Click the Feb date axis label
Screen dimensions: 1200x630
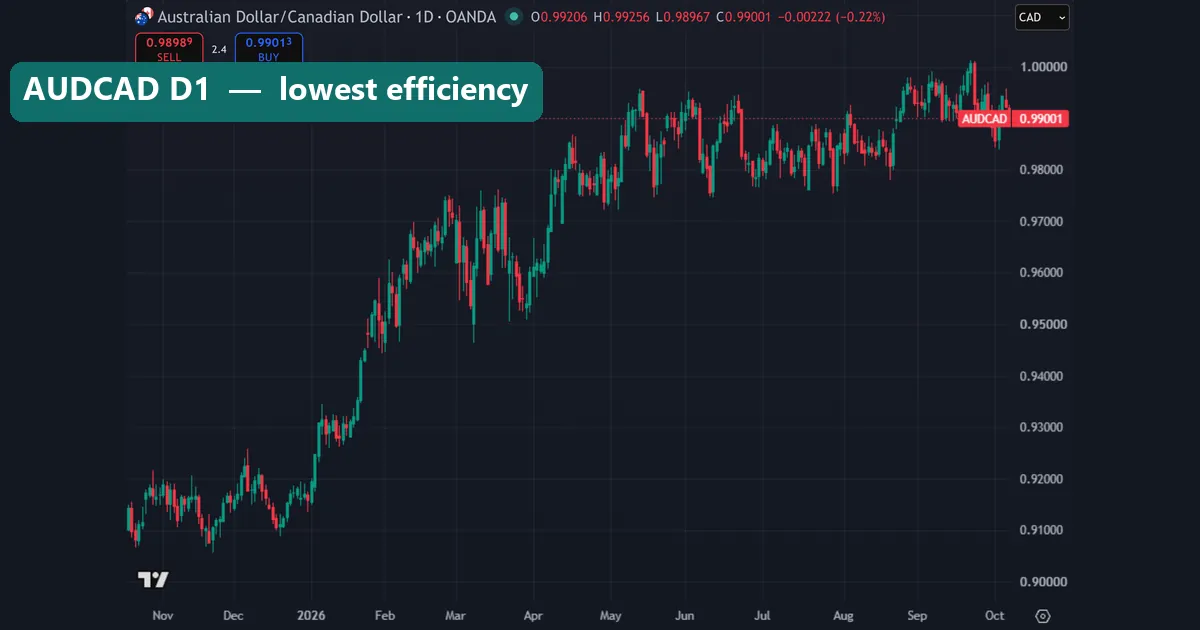pos(385,616)
